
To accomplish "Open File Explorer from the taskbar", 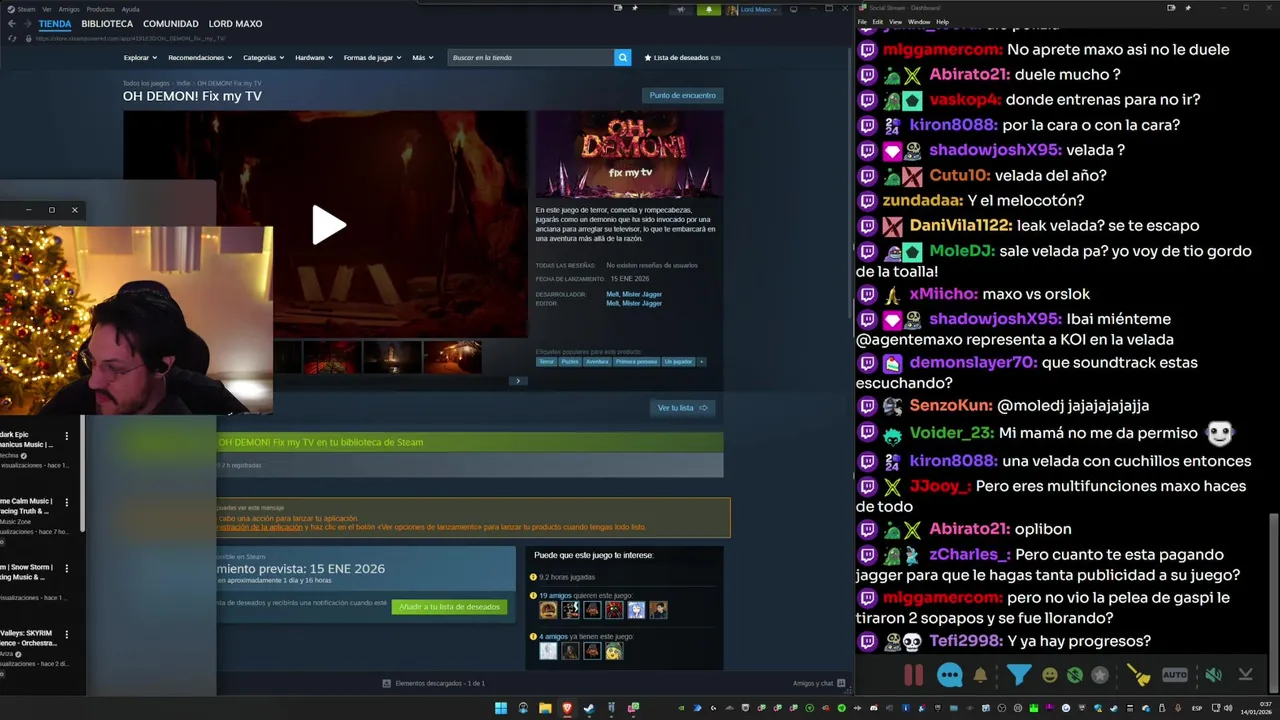I will 545,708.
